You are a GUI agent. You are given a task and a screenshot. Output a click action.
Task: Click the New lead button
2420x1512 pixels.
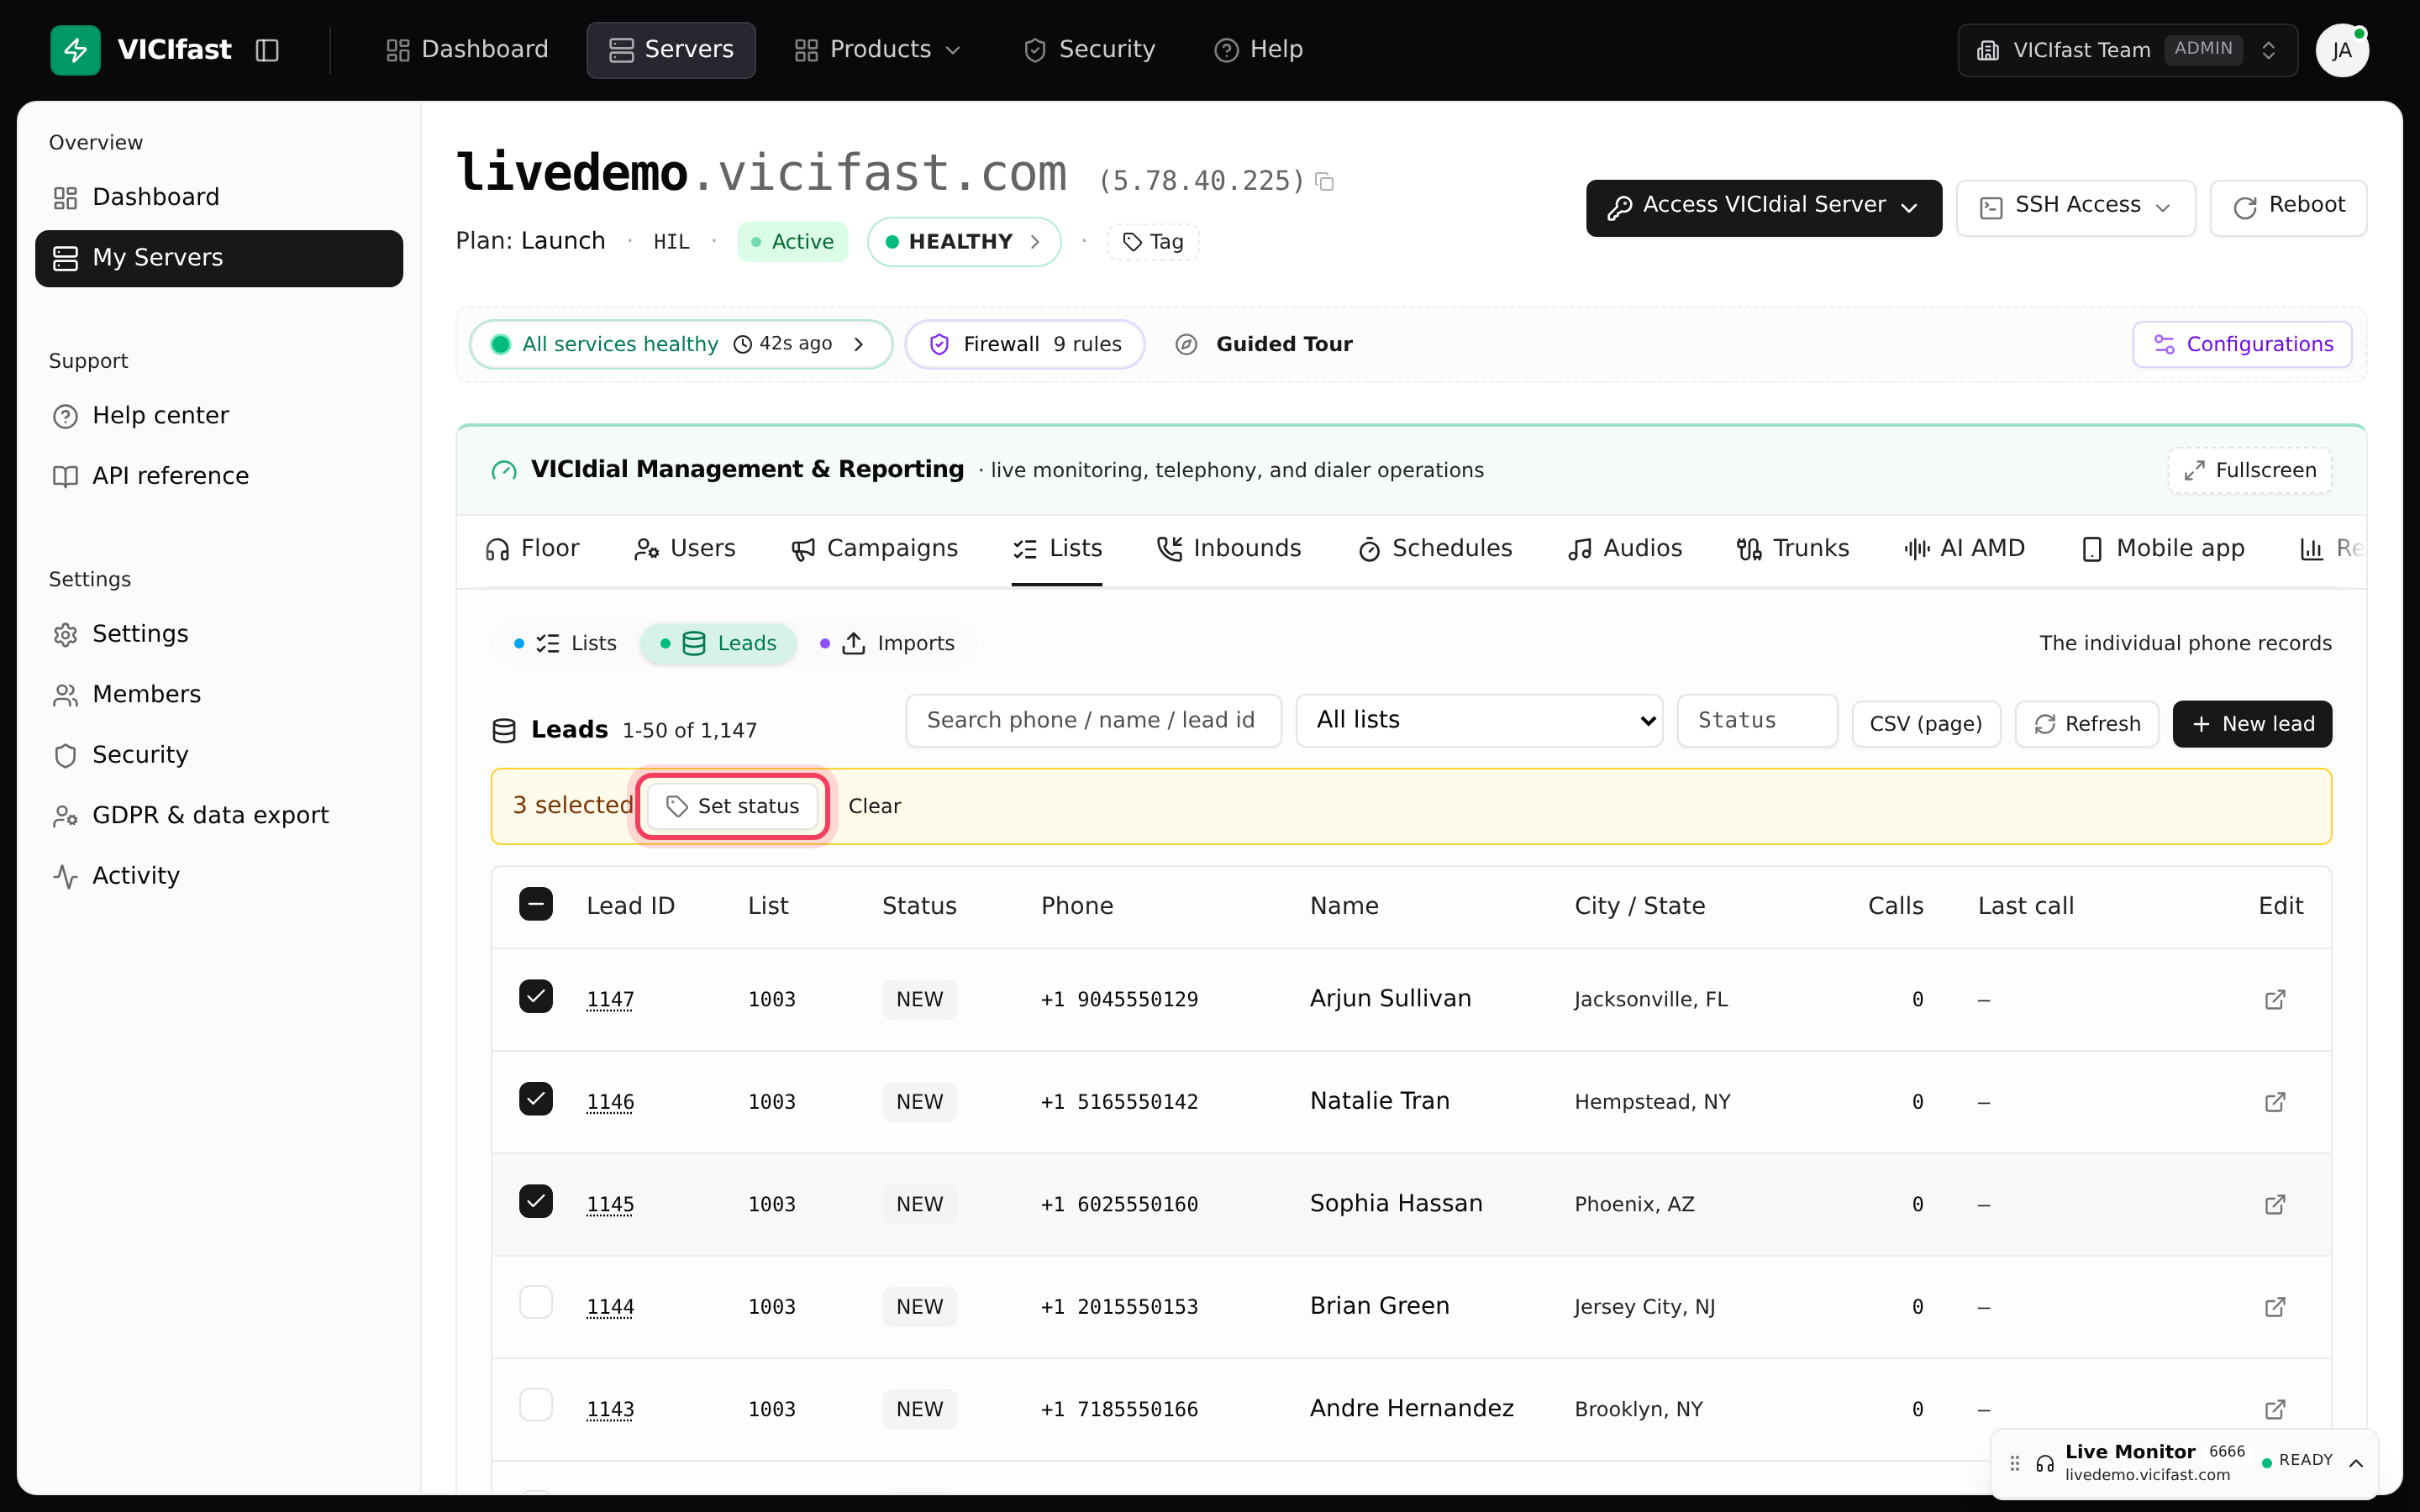click(x=2252, y=724)
